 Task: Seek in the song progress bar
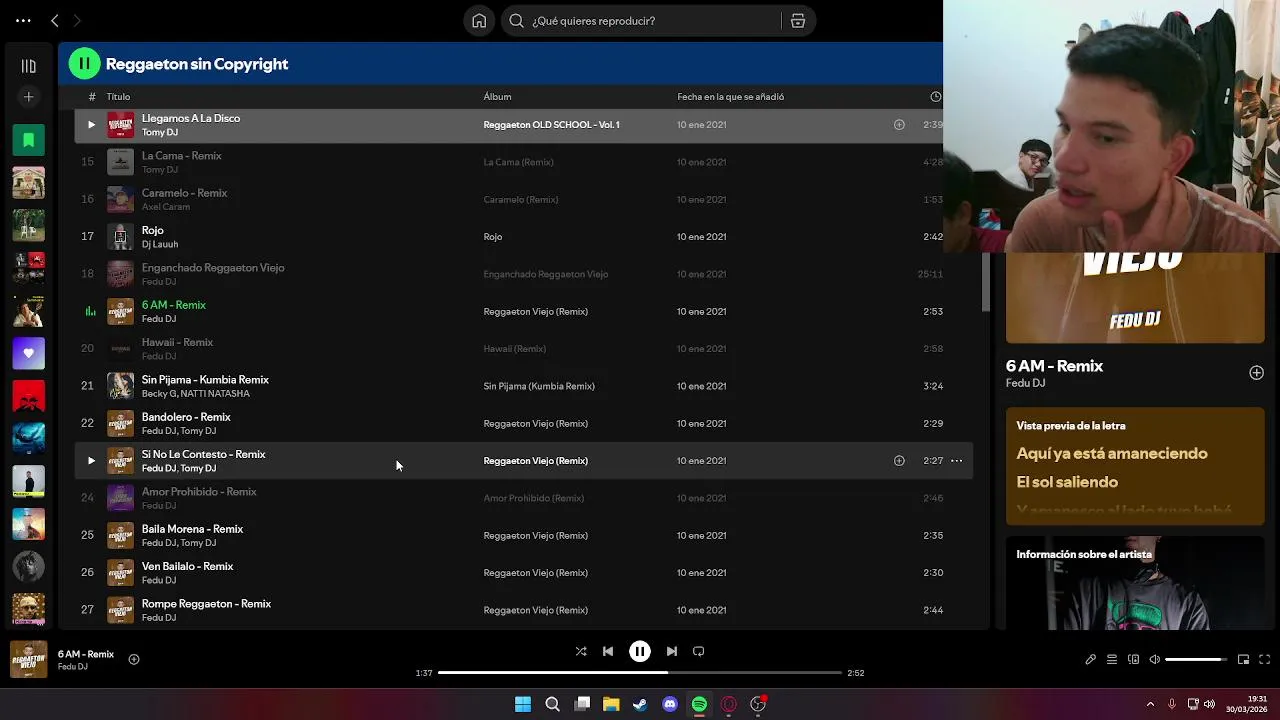click(x=640, y=673)
